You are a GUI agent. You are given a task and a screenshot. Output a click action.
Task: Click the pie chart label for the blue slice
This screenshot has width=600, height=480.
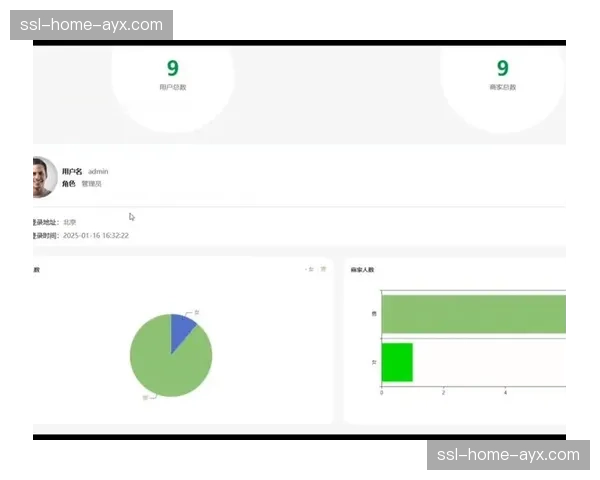tap(197, 313)
